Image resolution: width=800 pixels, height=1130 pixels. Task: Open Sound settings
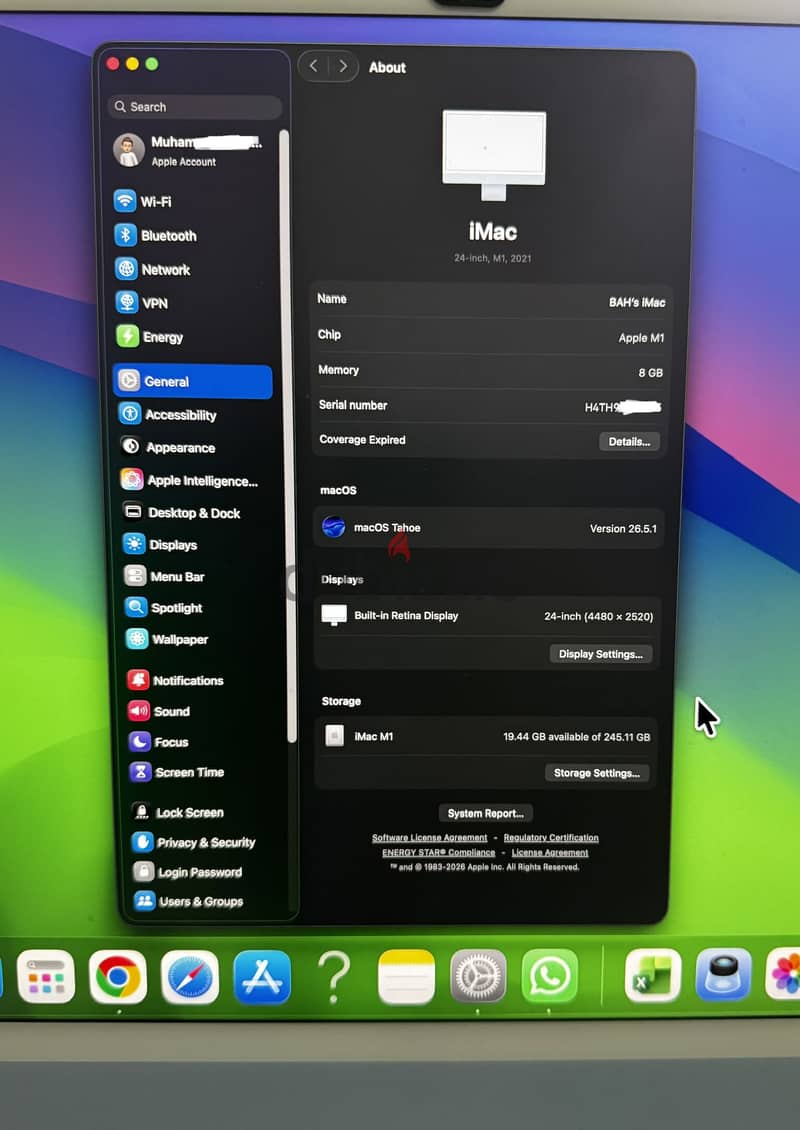[x=159, y=711]
